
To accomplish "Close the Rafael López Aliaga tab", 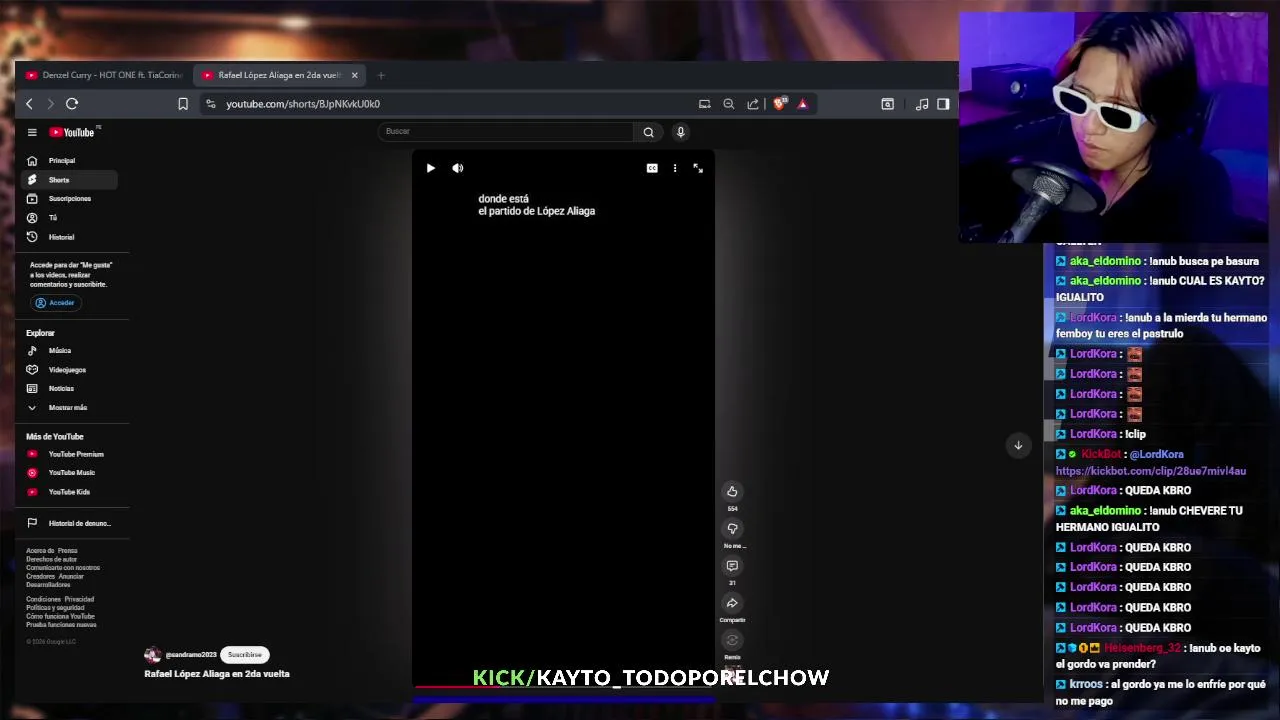I will tap(354, 75).
